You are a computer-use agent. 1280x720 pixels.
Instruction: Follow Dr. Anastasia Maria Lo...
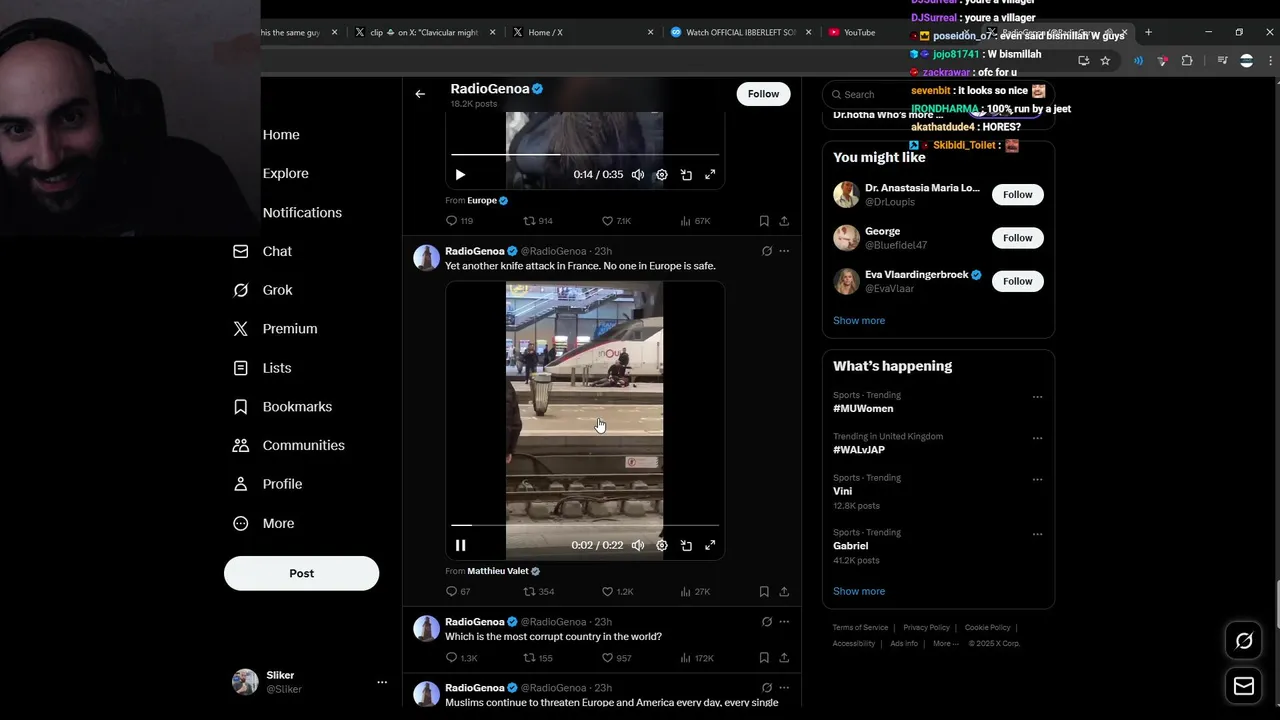pyautogui.click(x=1018, y=194)
